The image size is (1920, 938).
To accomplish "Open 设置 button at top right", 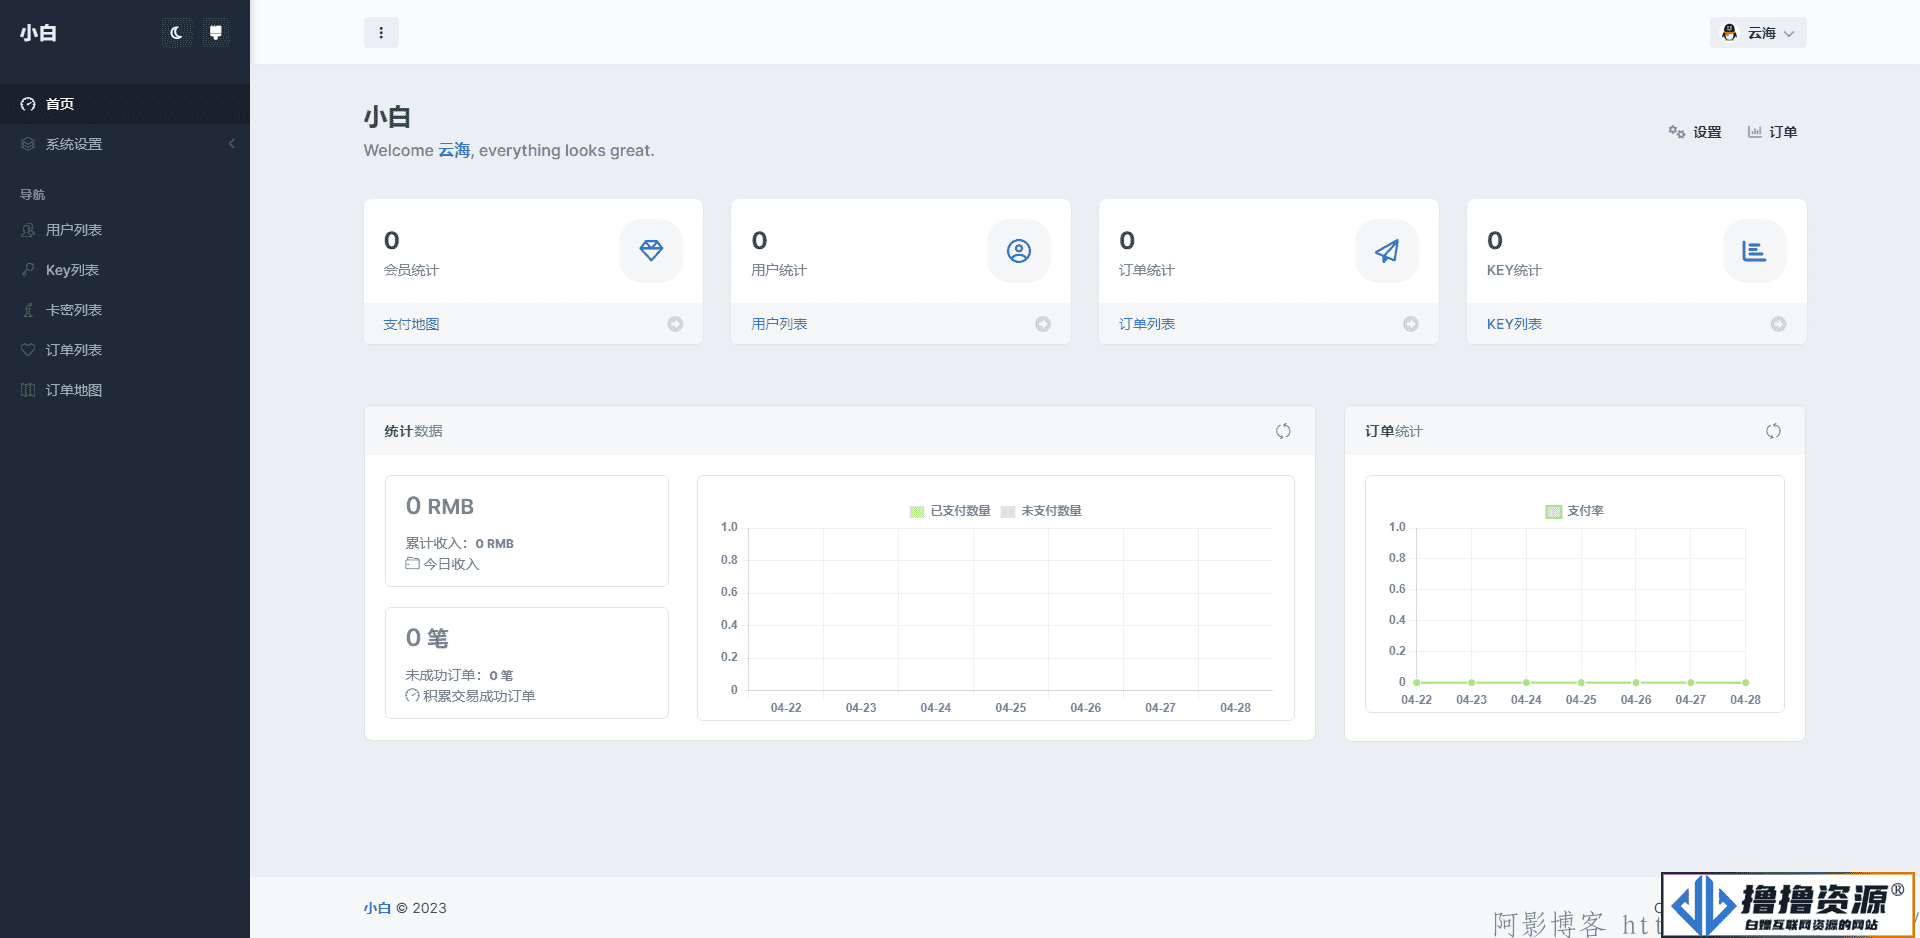I will [x=1695, y=132].
